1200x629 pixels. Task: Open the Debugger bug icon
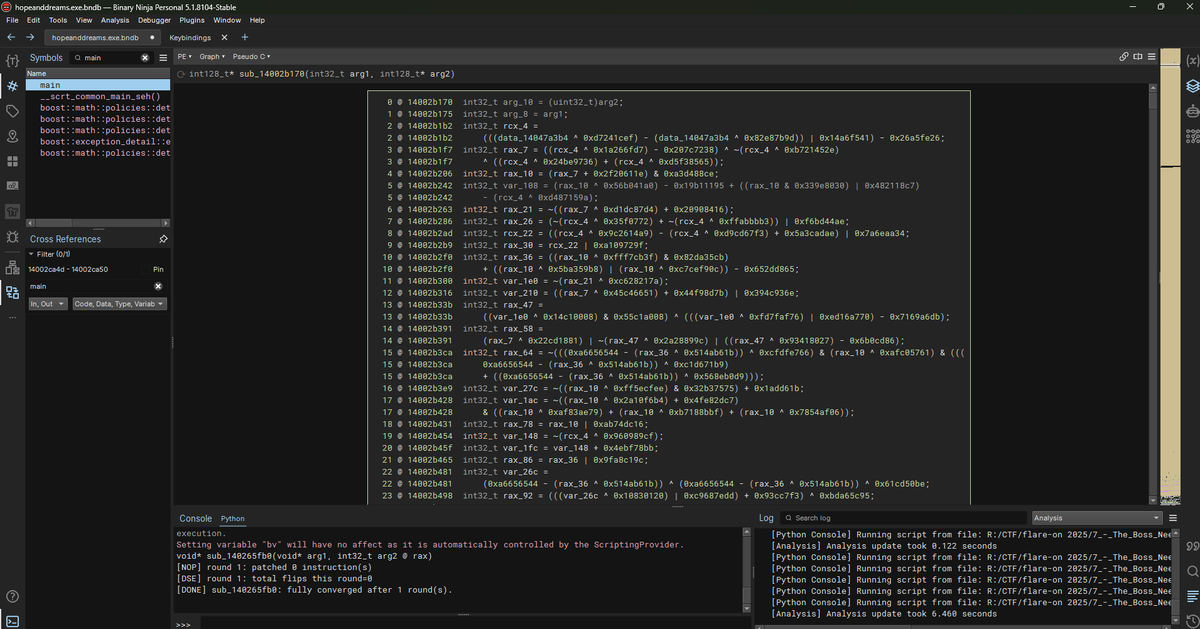click(13, 238)
